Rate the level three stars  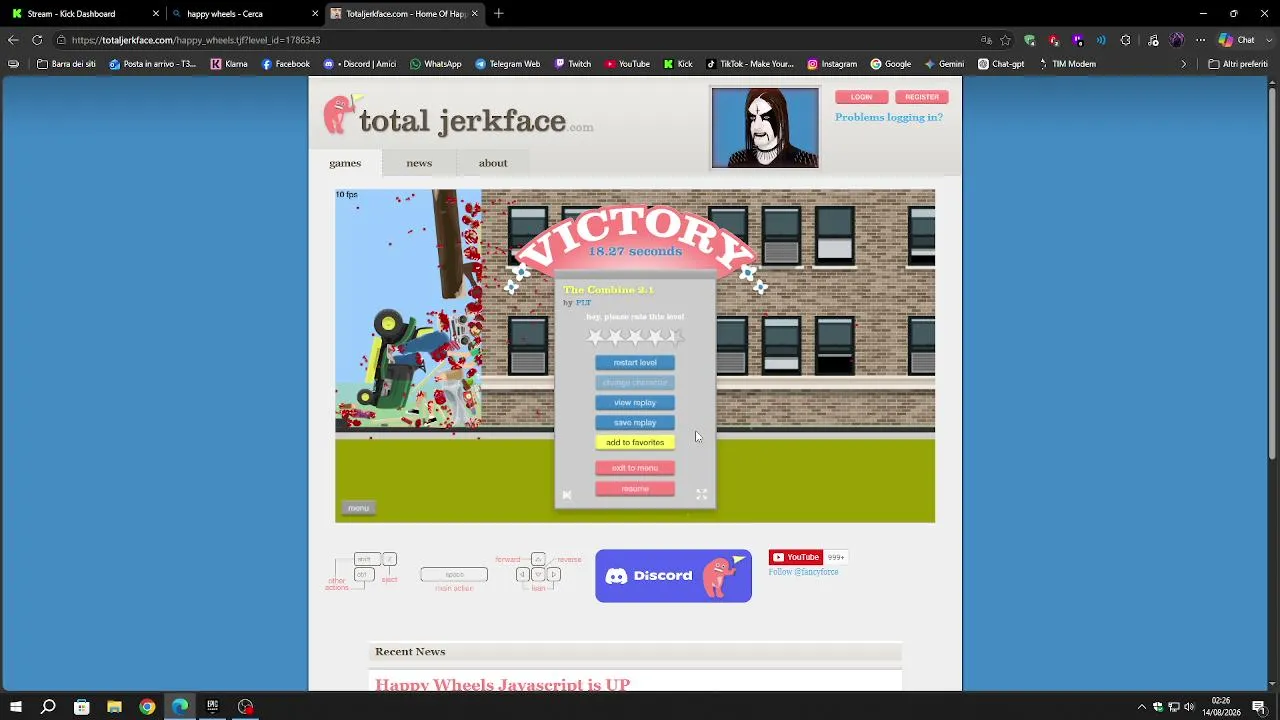click(x=635, y=337)
